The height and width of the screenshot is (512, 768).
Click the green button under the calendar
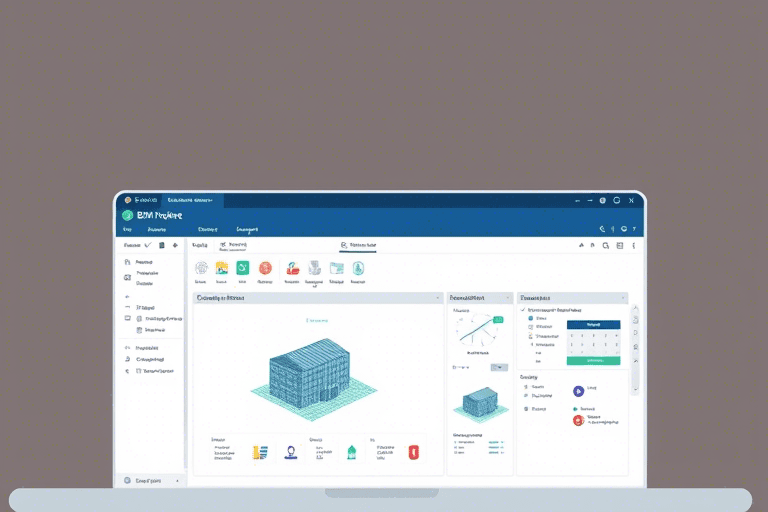pos(593,360)
